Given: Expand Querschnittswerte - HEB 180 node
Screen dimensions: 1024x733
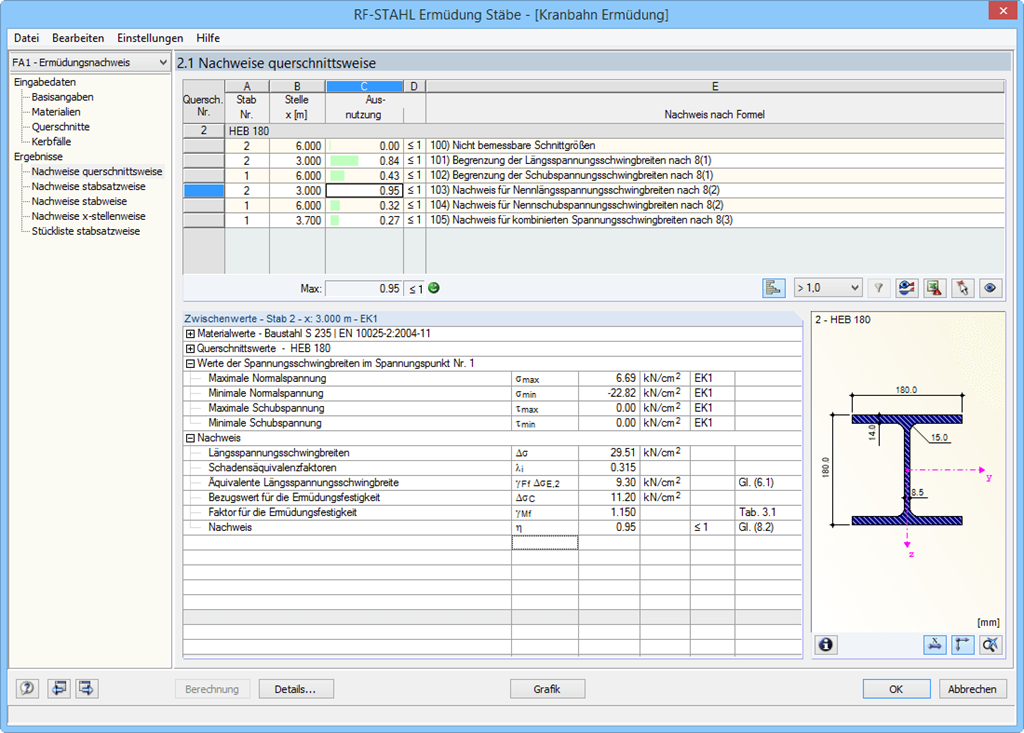Looking at the screenshot, I should 190,349.
